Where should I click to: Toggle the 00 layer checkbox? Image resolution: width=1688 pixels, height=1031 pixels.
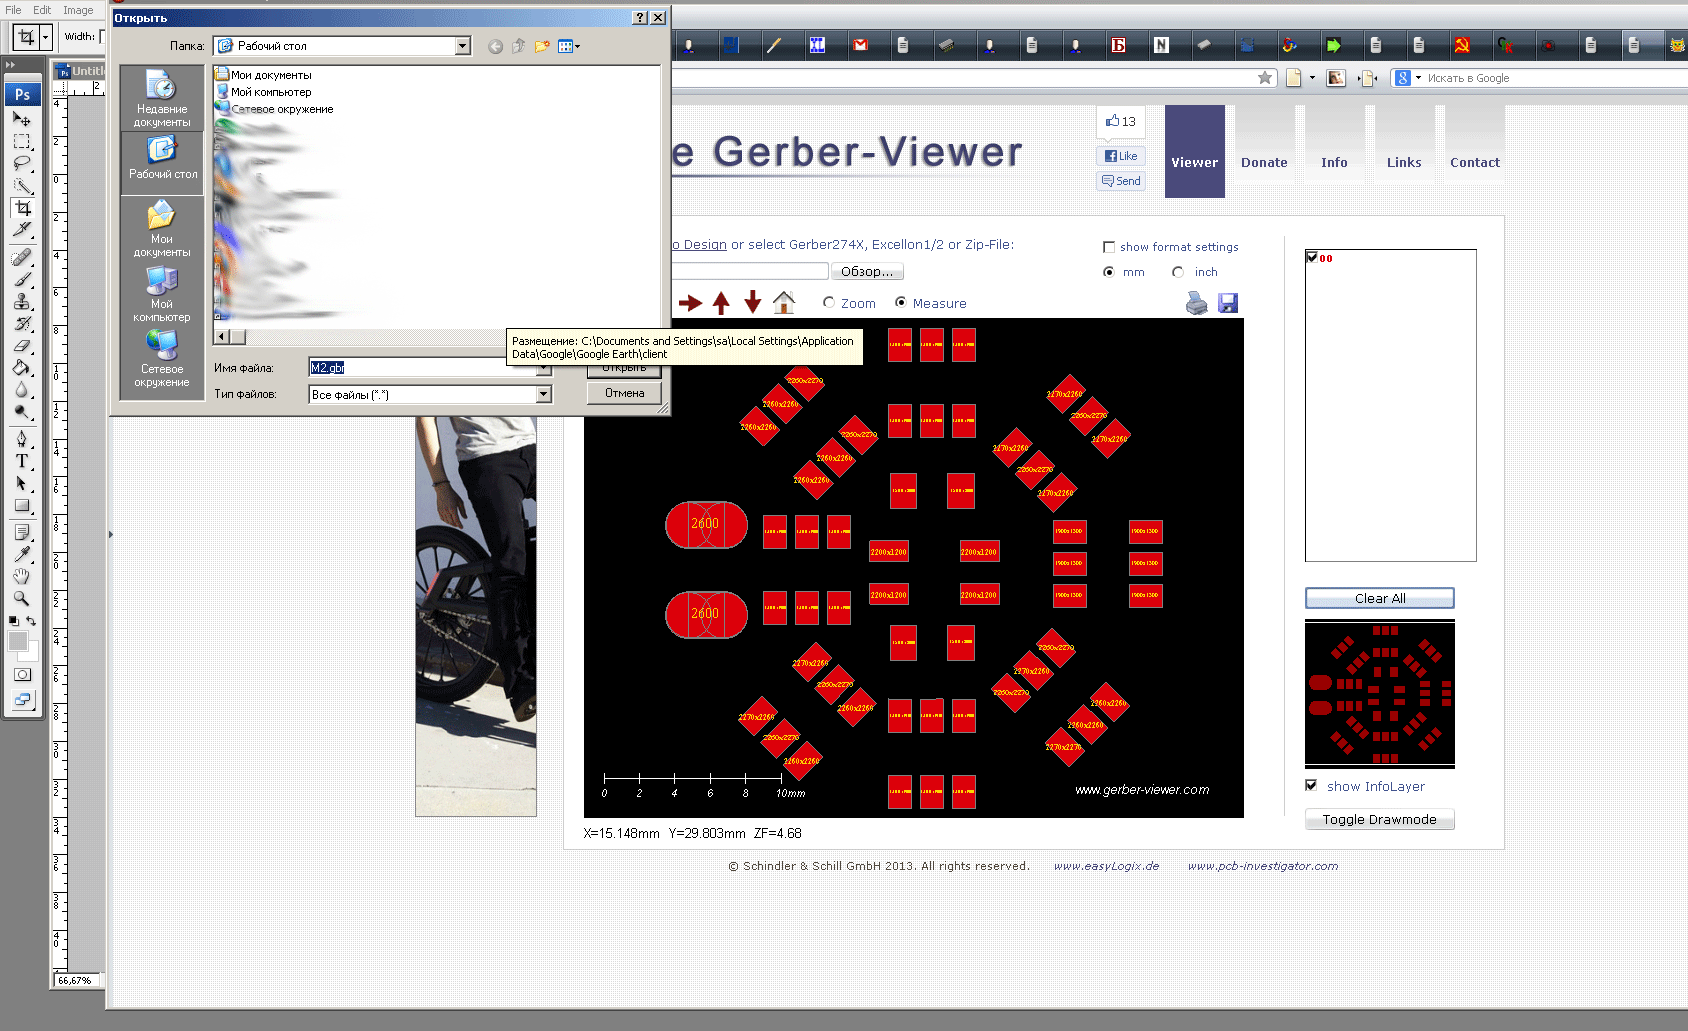pos(1312,257)
